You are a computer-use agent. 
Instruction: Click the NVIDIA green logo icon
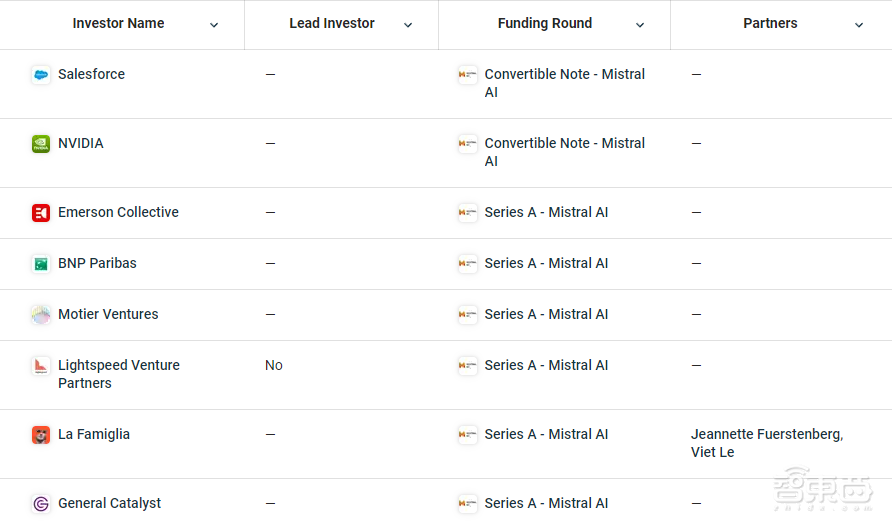(x=41, y=144)
